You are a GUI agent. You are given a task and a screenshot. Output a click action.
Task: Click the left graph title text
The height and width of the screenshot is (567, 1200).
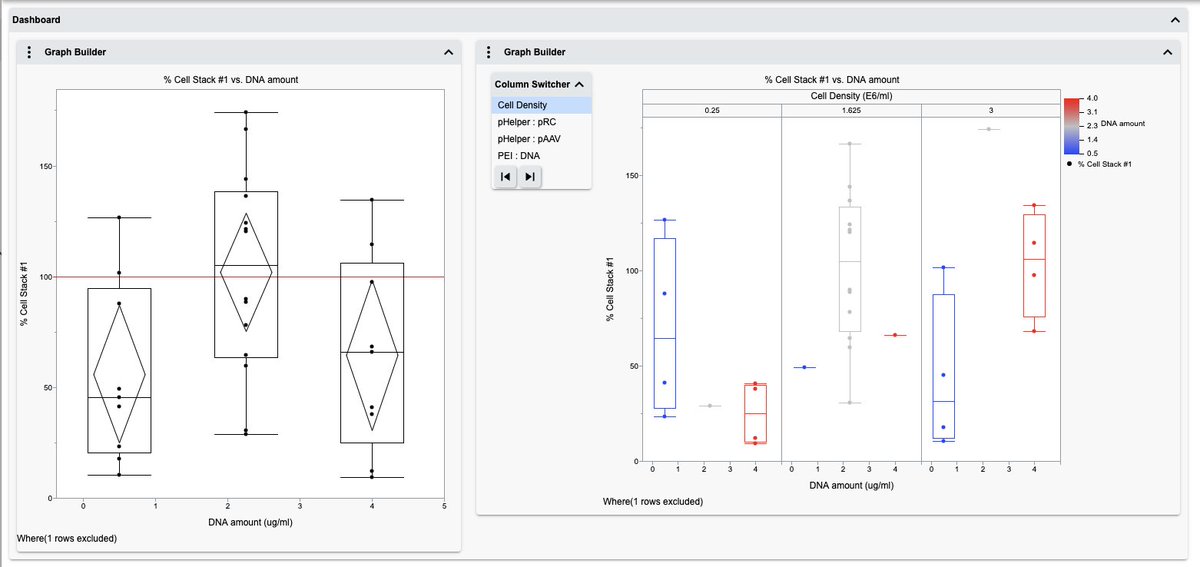[231, 79]
